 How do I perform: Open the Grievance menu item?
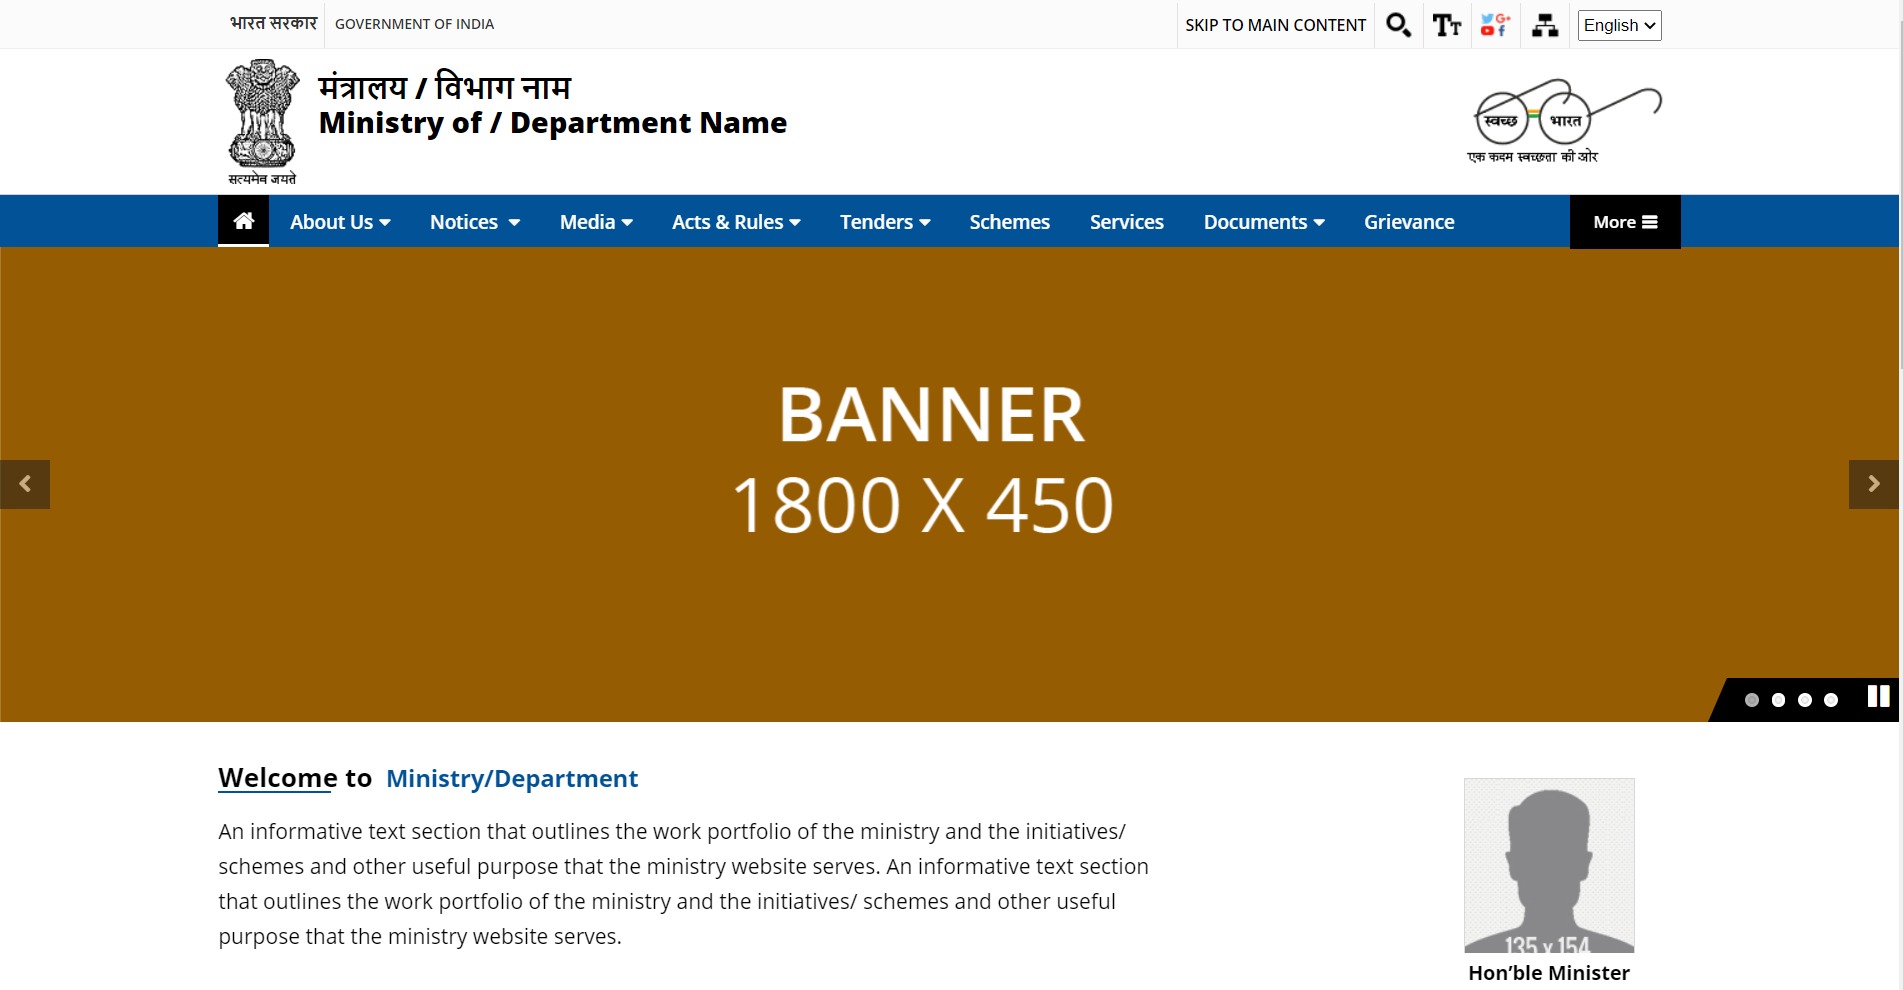click(1409, 222)
